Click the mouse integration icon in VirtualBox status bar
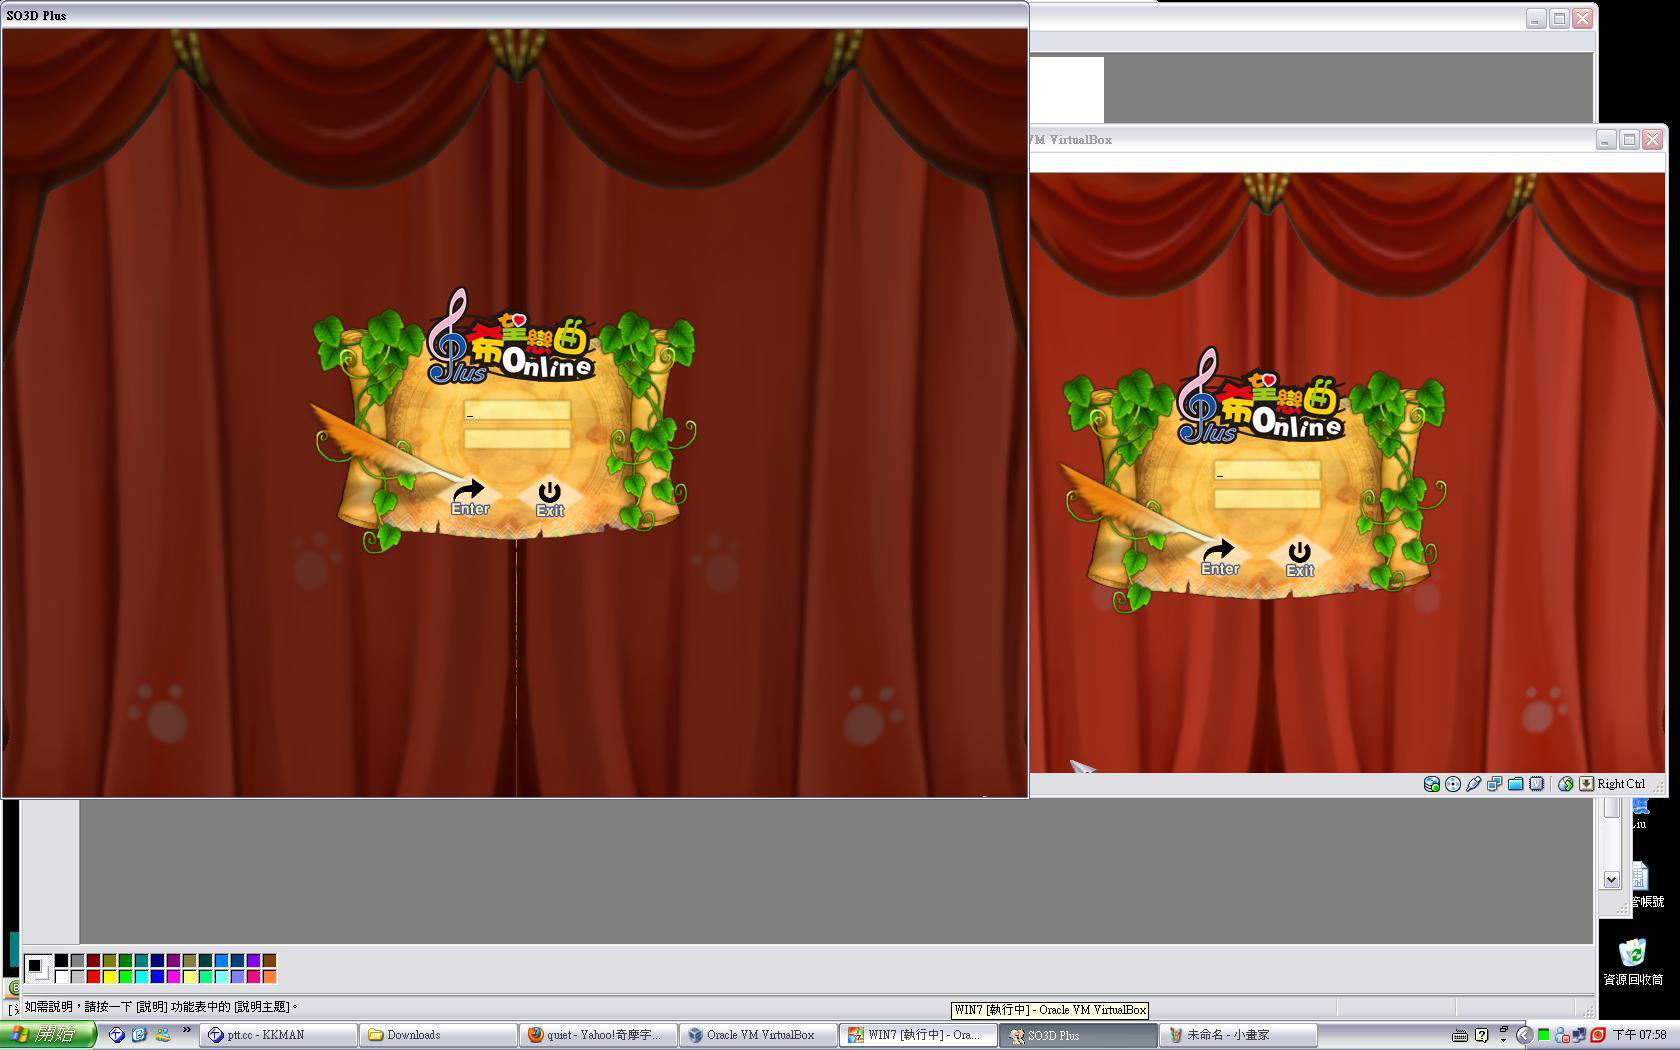The width and height of the screenshot is (1680, 1050). 1566,784
